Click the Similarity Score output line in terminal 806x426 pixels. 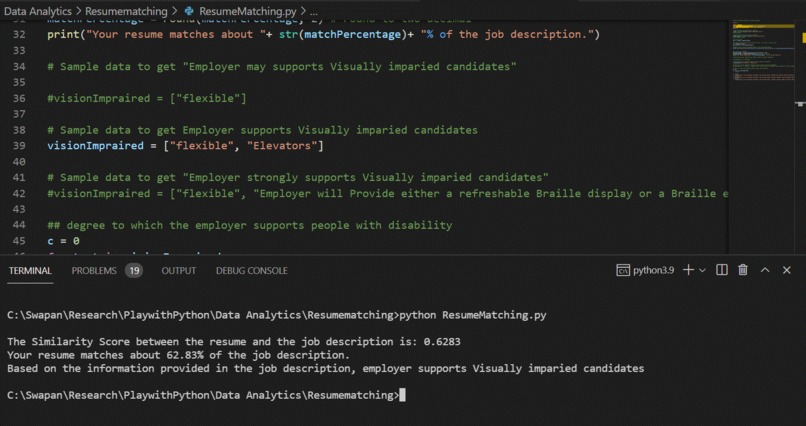(234, 342)
